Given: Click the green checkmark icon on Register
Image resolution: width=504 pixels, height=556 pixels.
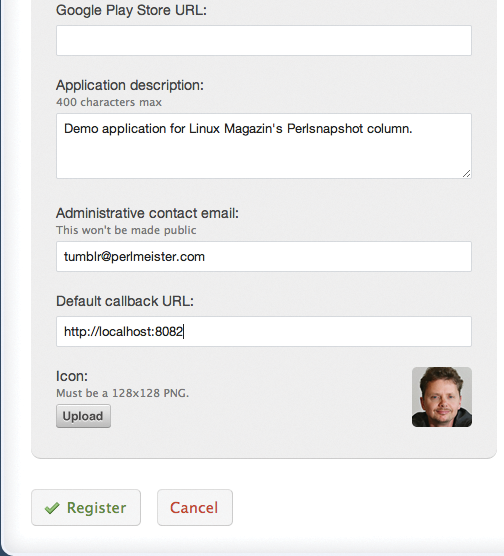Looking at the screenshot, I should click(x=52, y=508).
